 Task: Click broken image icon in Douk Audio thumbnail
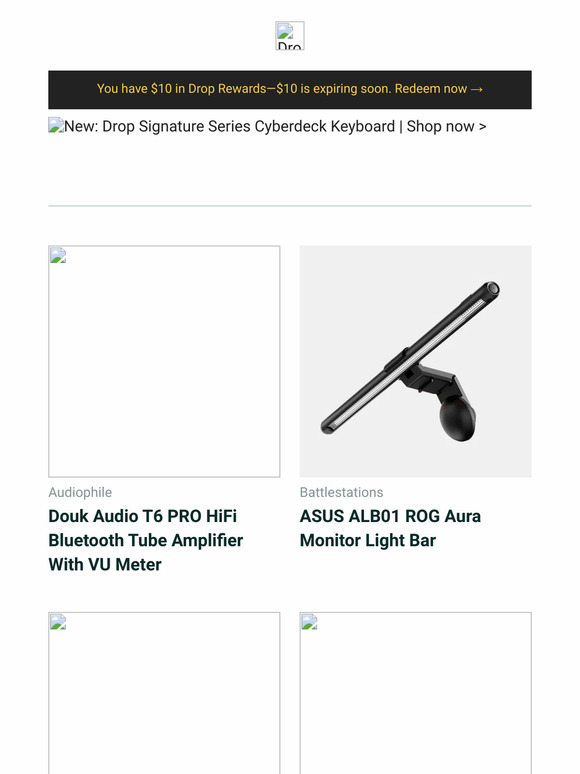click(x=58, y=255)
